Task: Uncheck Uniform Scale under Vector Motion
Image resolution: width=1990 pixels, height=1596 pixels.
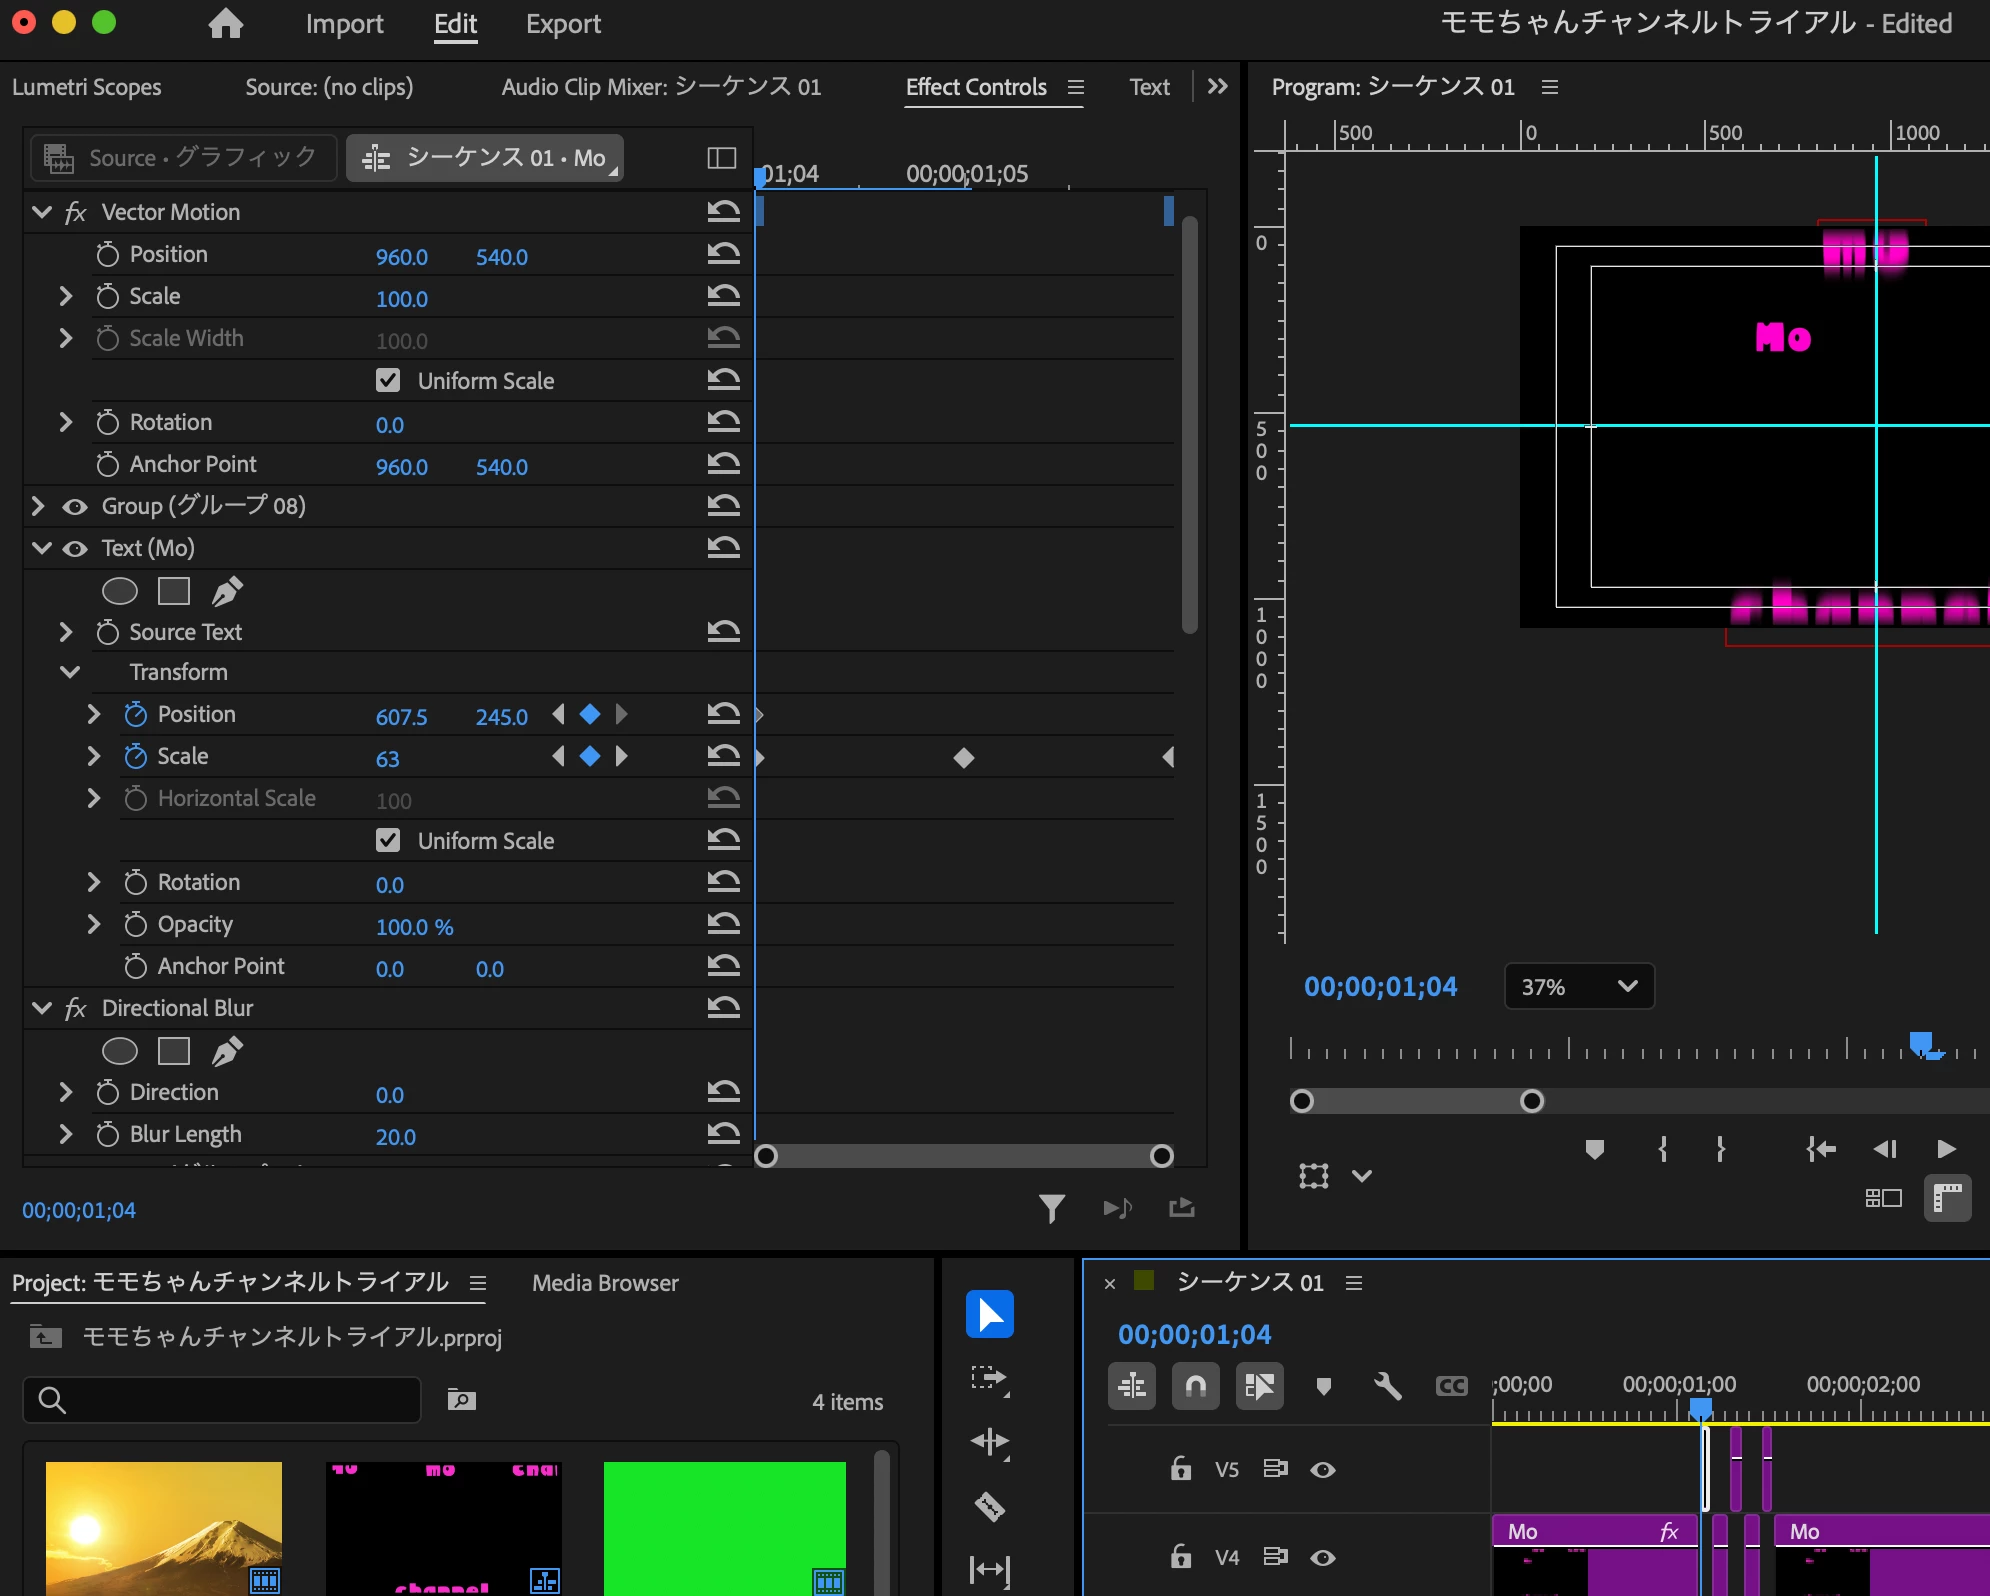Action: (x=388, y=380)
